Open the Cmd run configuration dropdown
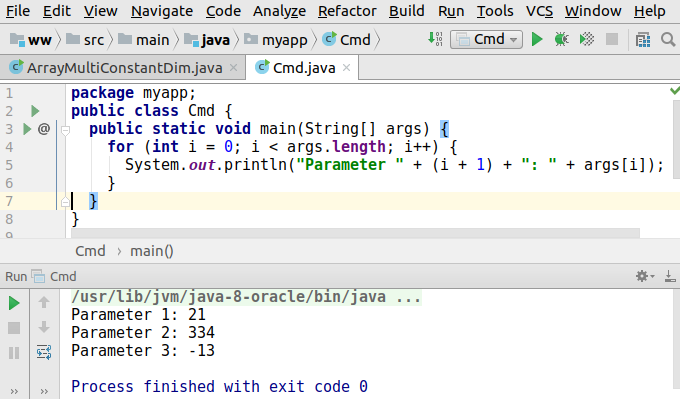 [x=486, y=39]
